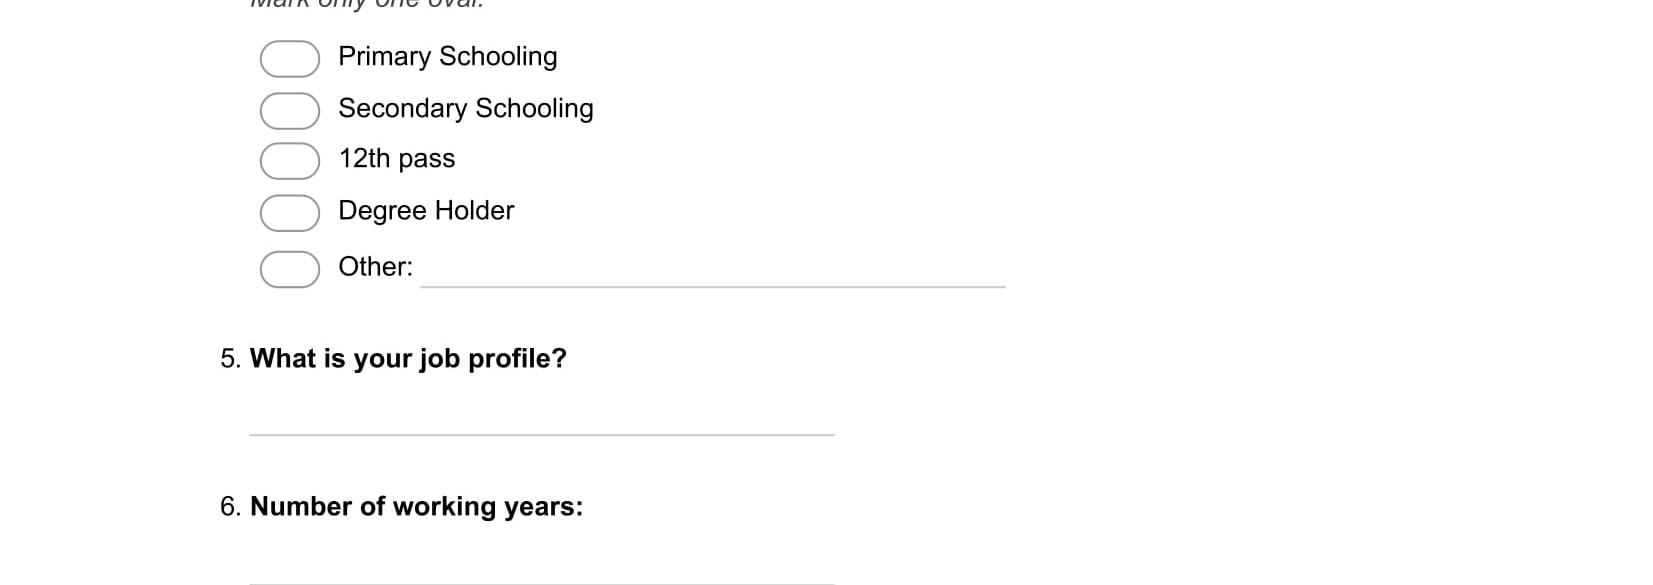Click the Primary Schooling label text
The width and height of the screenshot is (1653, 585).
pyautogui.click(x=448, y=57)
